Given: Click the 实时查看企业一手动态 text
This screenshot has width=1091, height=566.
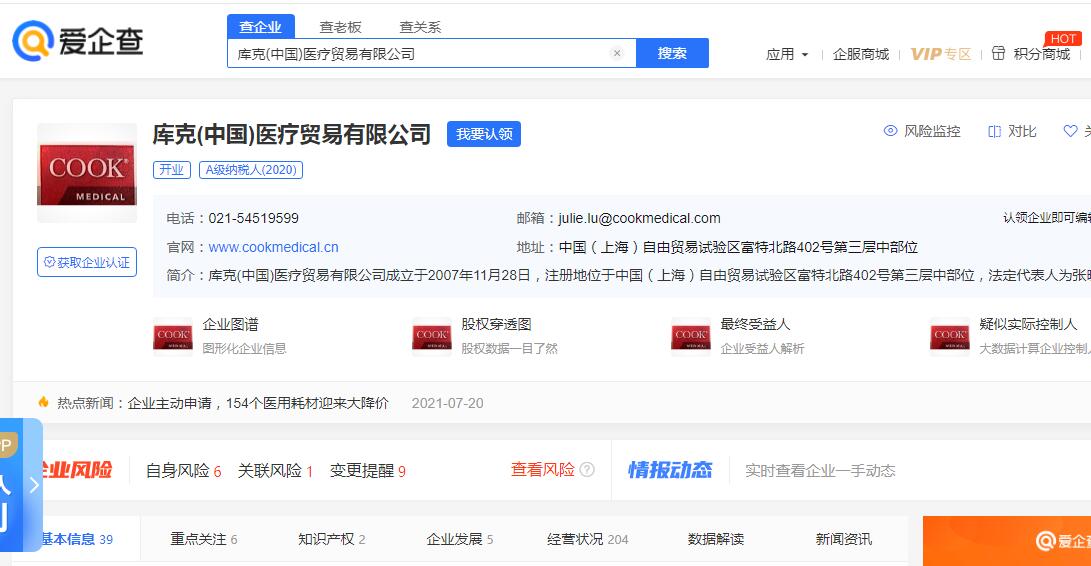Looking at the screenshot, I should (820, 471).
